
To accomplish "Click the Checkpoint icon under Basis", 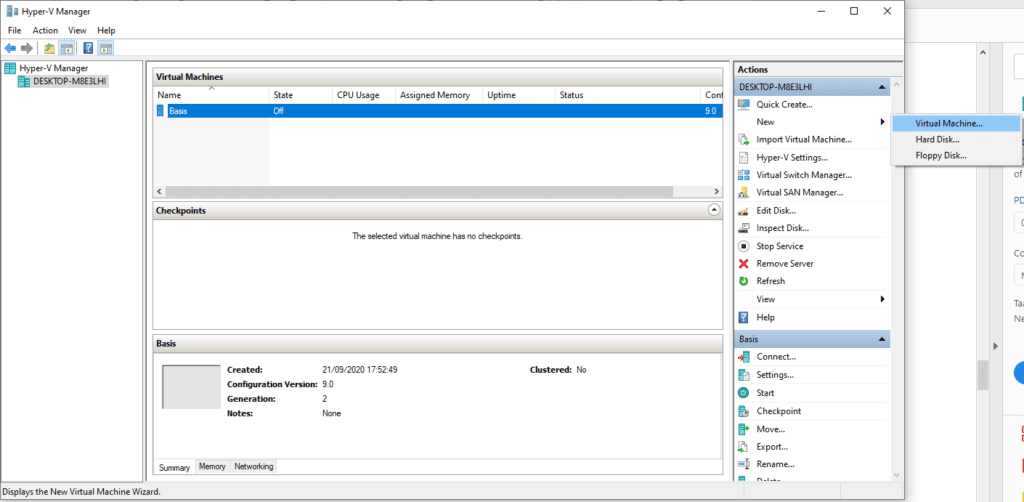I will (x=743, y=411).
